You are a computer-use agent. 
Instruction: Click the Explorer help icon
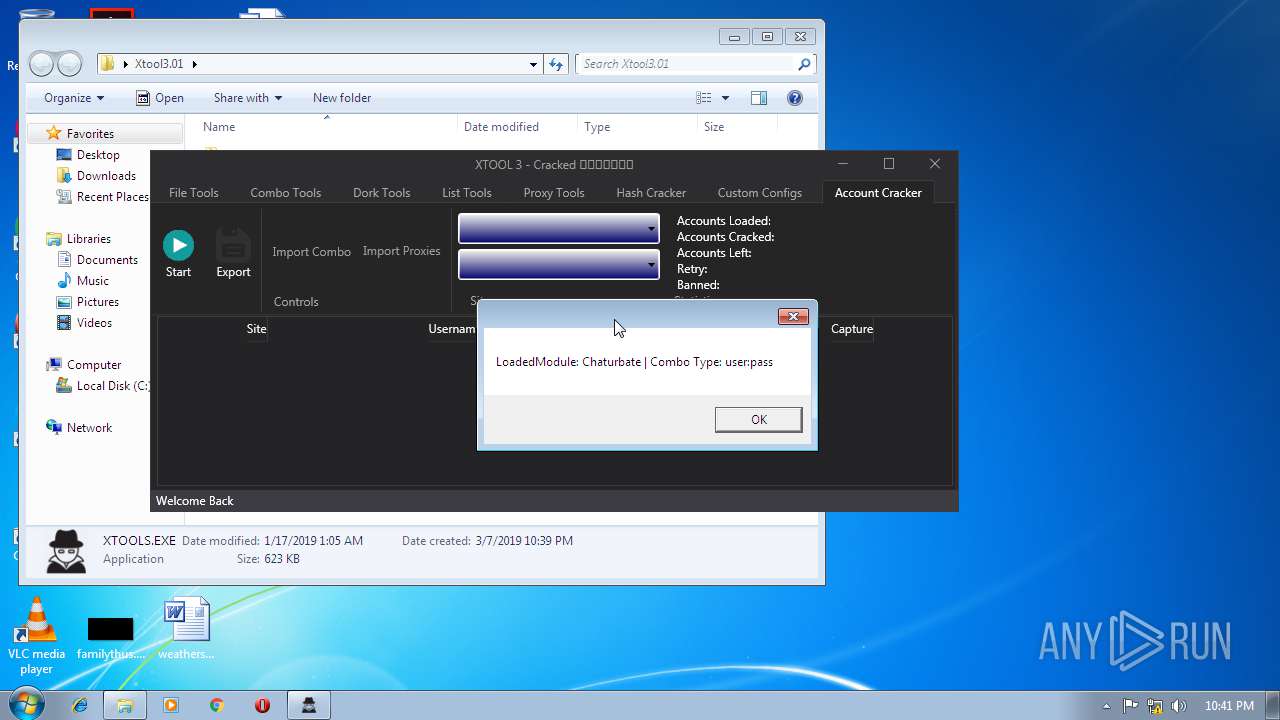click(795, 98)
